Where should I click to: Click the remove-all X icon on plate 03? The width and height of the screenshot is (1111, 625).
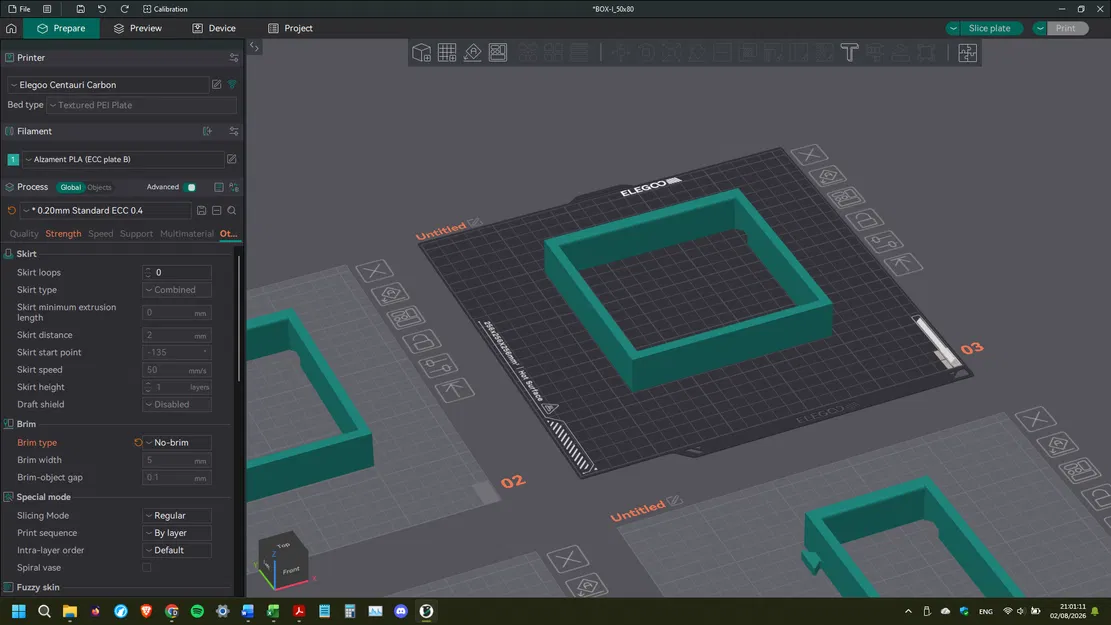coord(809,154)
